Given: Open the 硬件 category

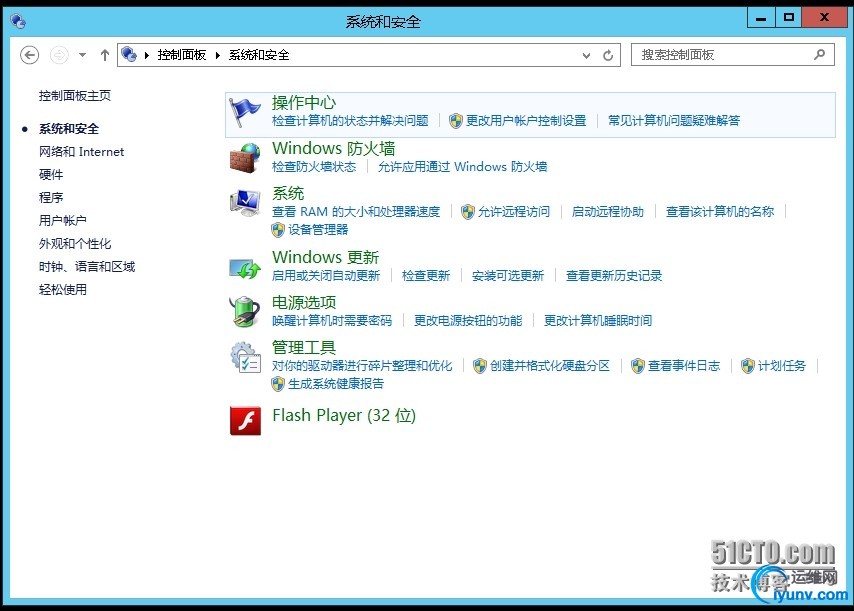Looking at the screenshot, I should pyautogui.click(x=51, y=175).
